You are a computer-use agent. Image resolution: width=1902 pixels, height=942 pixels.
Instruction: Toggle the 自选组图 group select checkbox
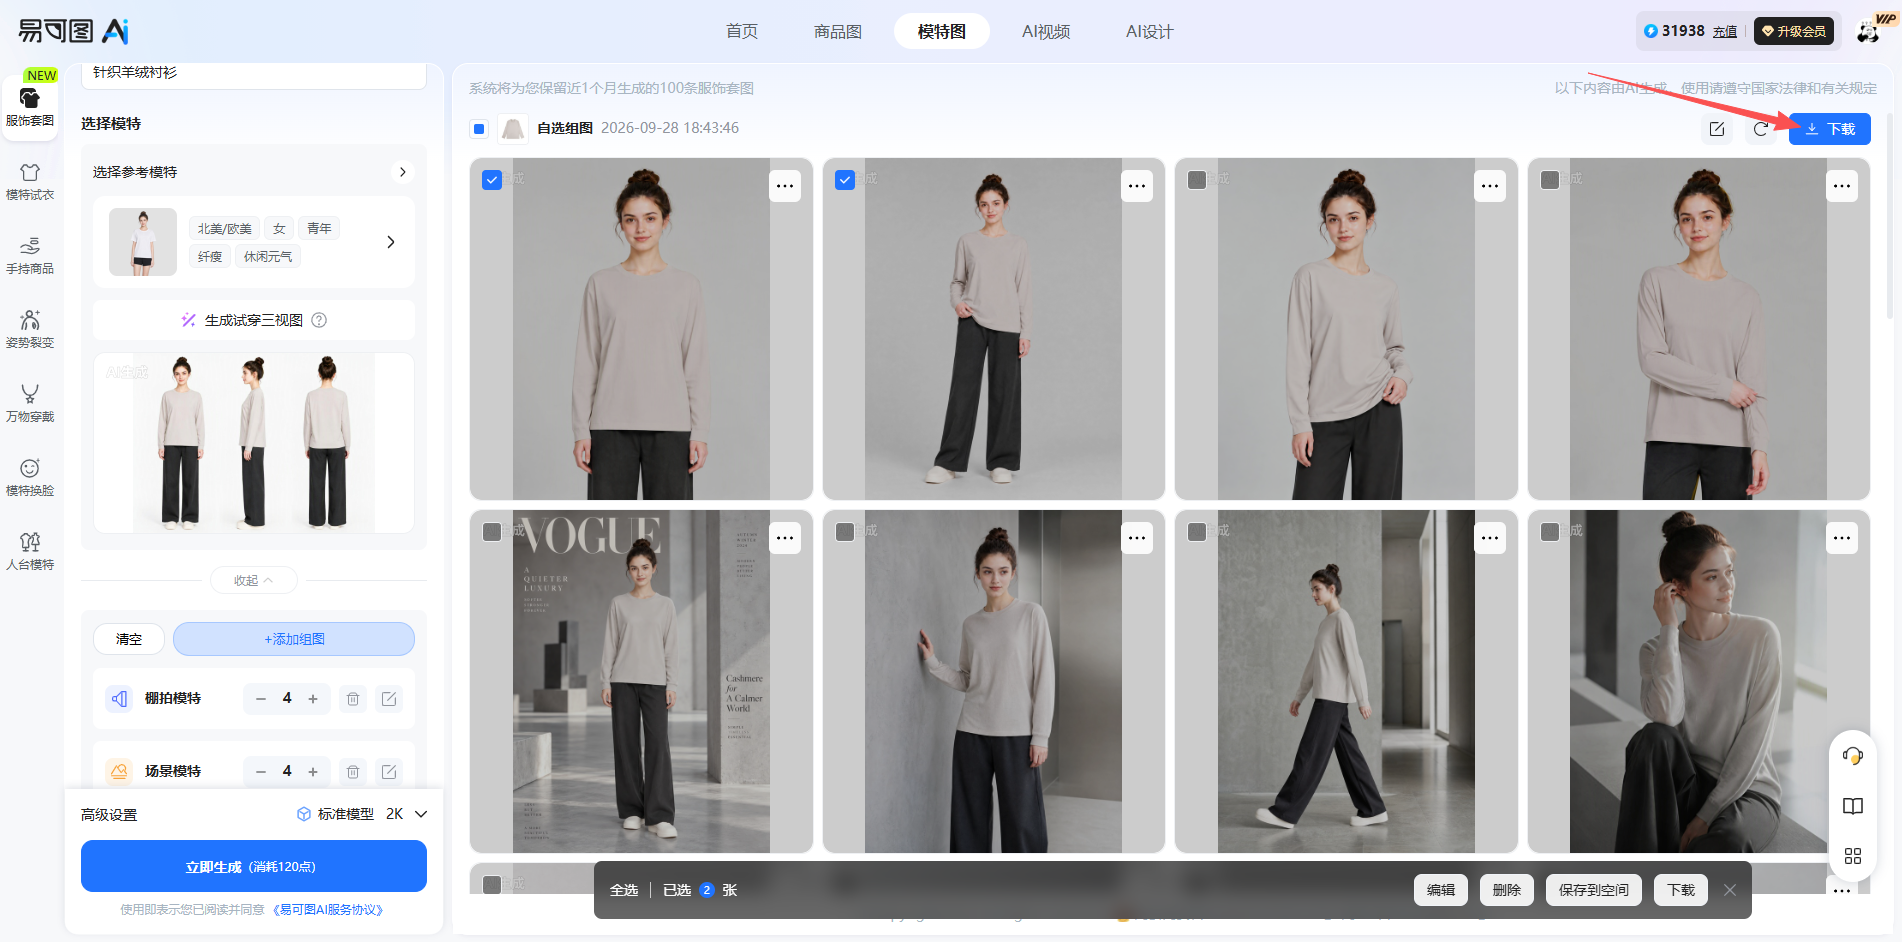pyautogui.click(x=479, y=129)
